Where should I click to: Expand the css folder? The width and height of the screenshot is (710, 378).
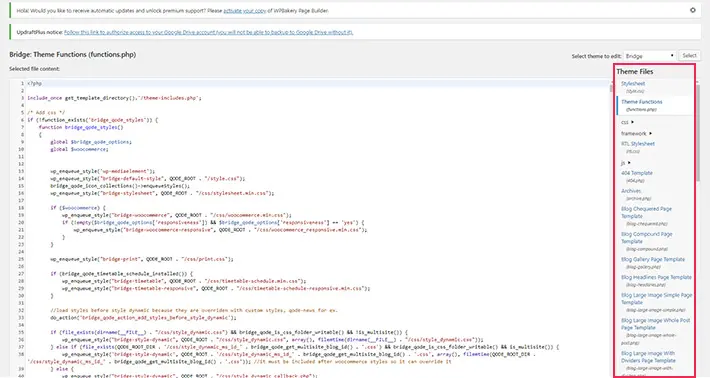pos(627,122)
